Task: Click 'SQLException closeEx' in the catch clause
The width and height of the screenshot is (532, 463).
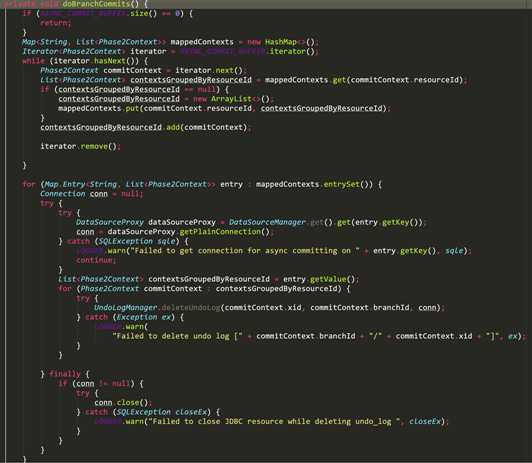Action: 162,412
